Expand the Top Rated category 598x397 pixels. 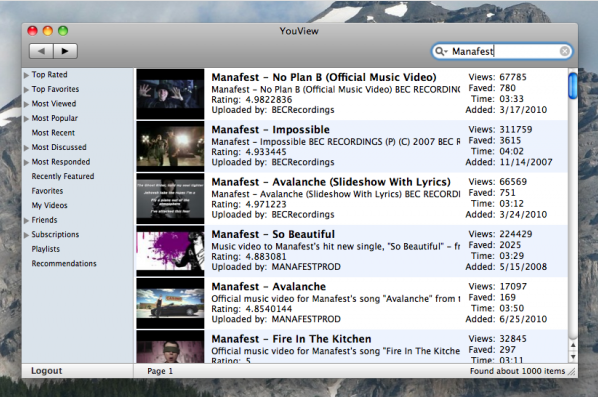26,75
